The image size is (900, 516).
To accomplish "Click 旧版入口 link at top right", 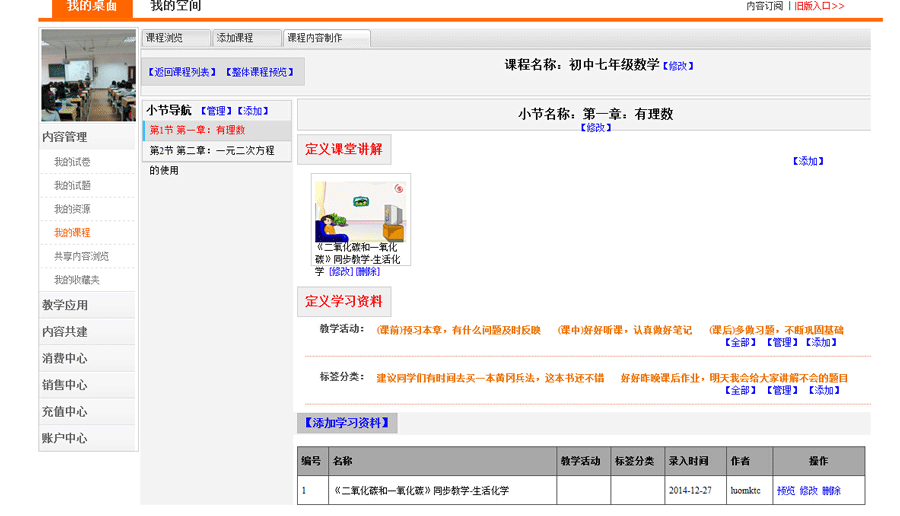I will (819, 6).
